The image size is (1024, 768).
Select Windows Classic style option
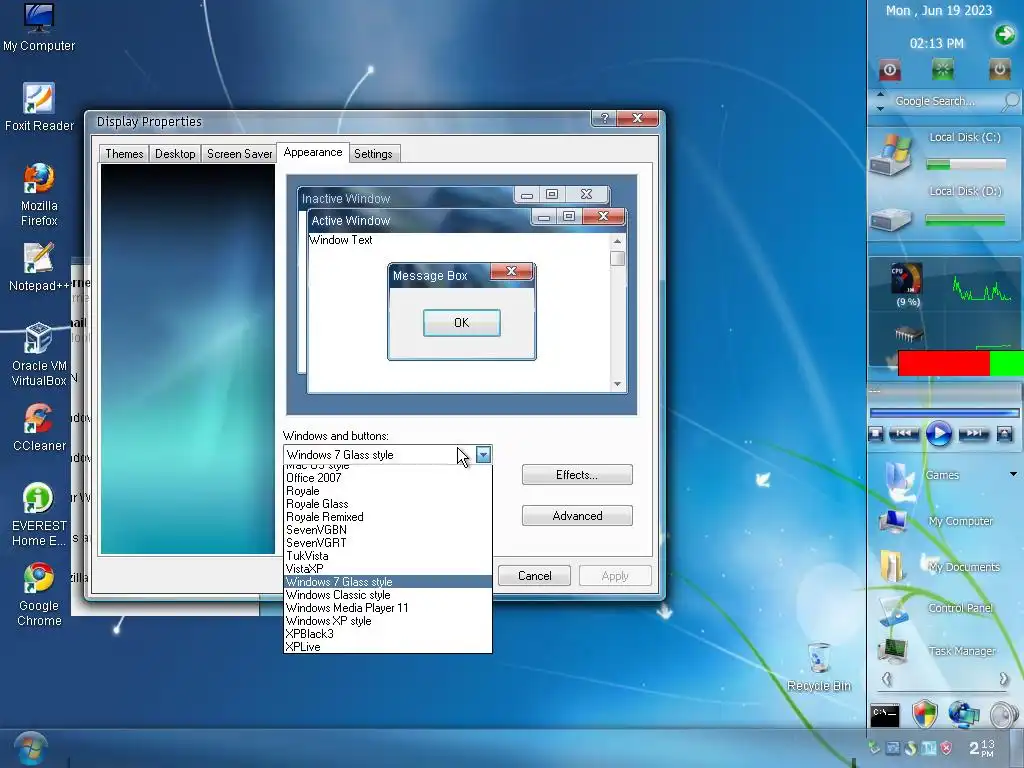click(x=388, y=595)
